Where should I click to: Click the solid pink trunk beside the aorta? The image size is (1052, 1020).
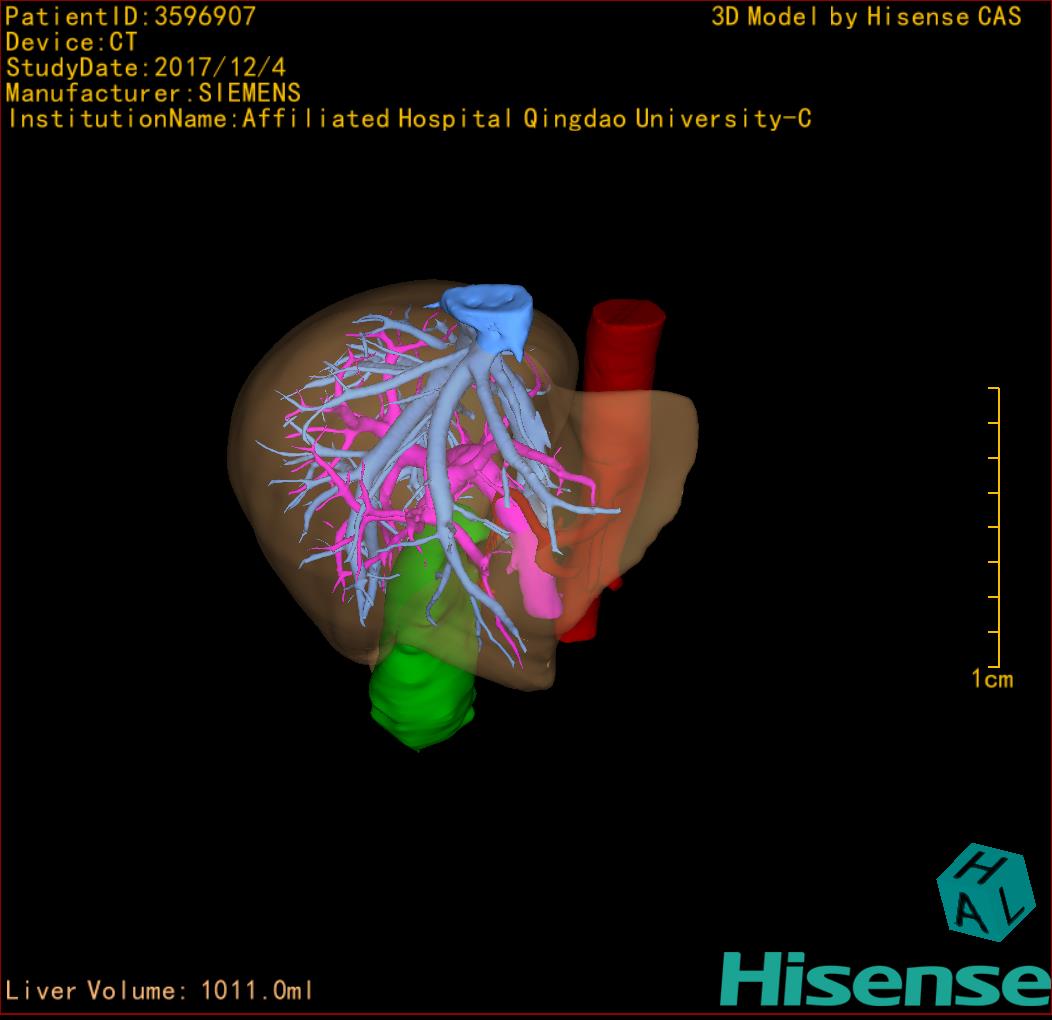click(x=537, y=580)
